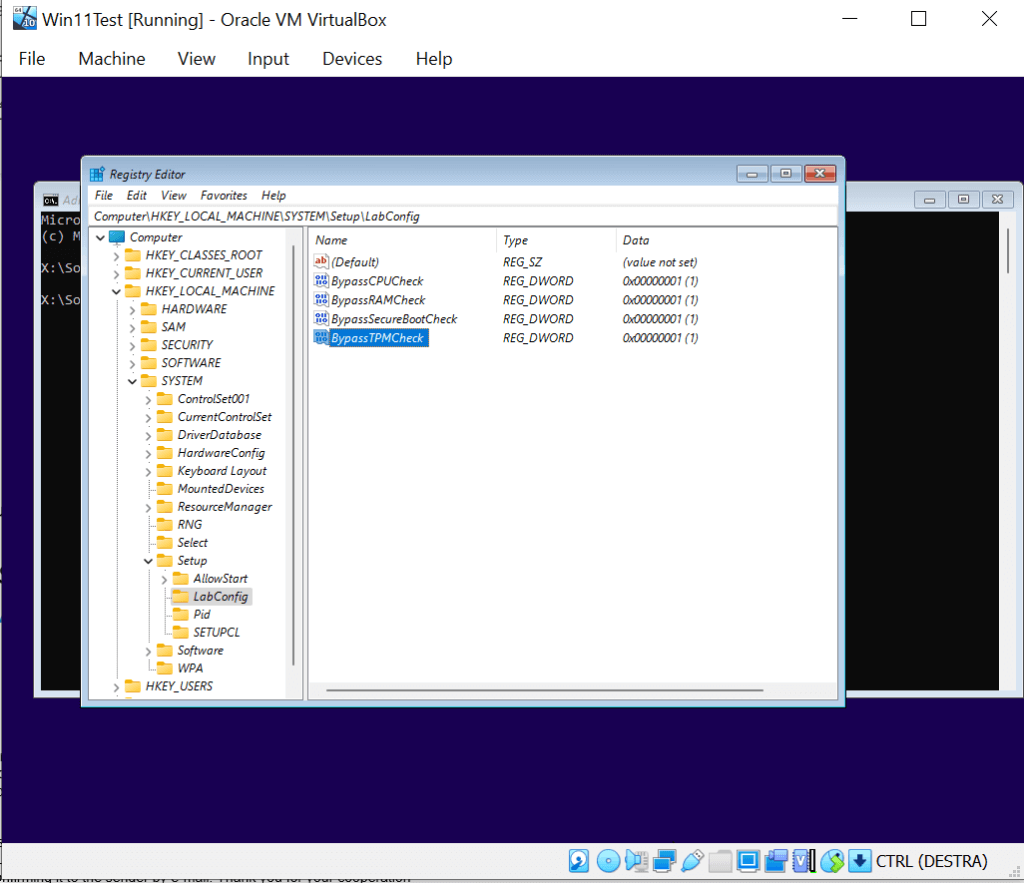Click the HARDWARE folder icon
The width and height of the screenshot is (1024, 883).
coord(149,308)
